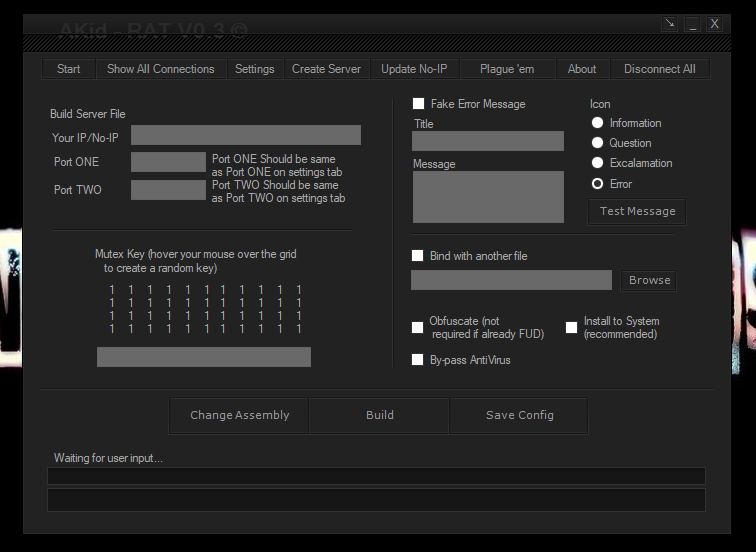Close the window with the X button
The height and width of the screenshot is (552, 756).
pyautogui.click(x=715, y=23)
